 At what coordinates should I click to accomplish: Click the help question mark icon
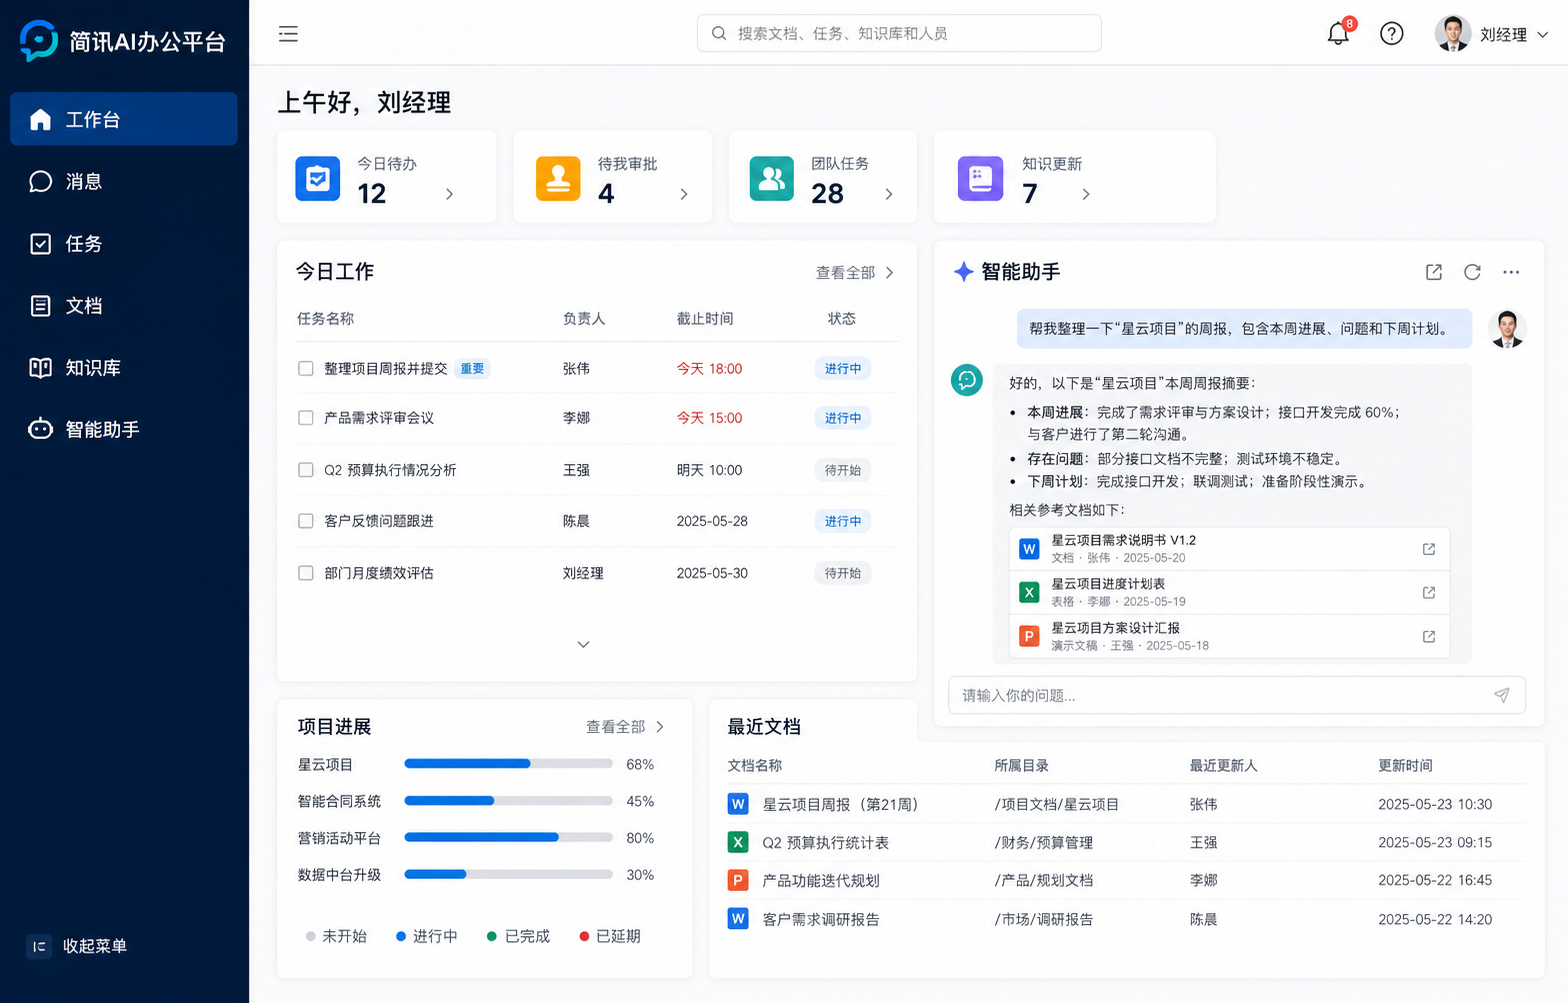click(1391, 34)
